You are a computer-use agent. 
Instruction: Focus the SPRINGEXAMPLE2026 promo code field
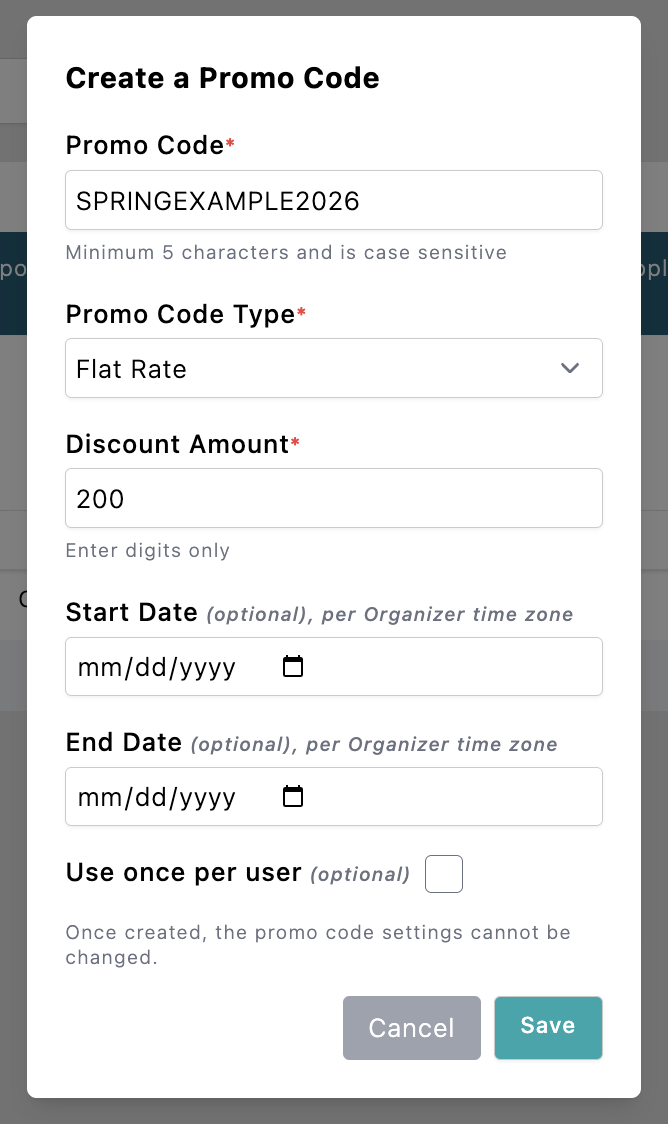coord(333,200)
